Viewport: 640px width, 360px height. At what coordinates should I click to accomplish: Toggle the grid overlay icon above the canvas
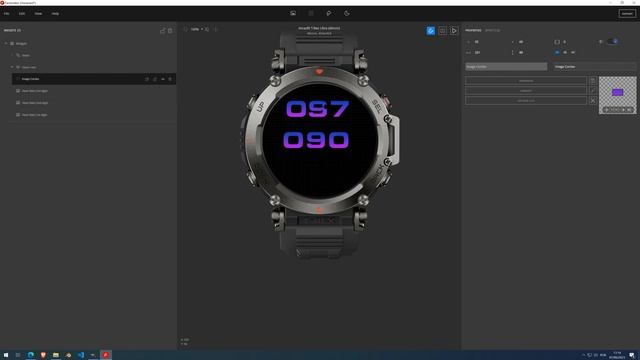click(x=442, y=31)
